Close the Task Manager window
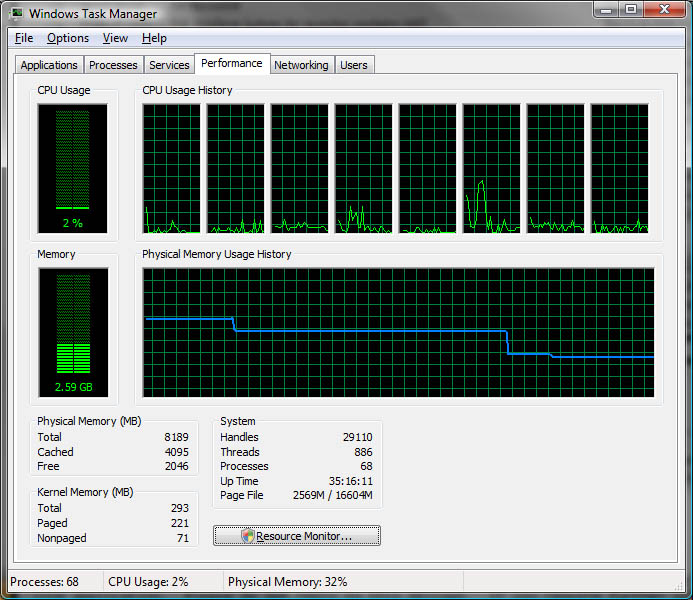Viewport: 693px width, 600px height. [x=664, y=9]
